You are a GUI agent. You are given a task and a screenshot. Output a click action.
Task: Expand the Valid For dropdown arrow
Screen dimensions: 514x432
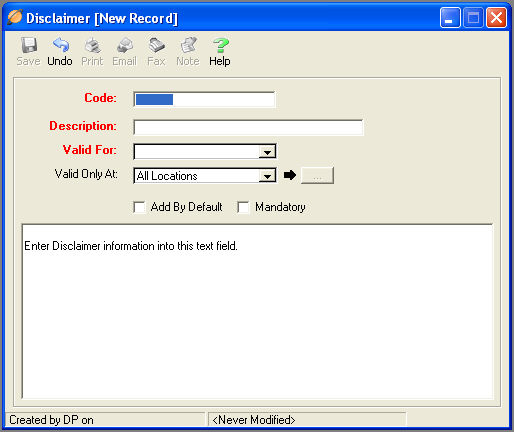coord(267,152)
